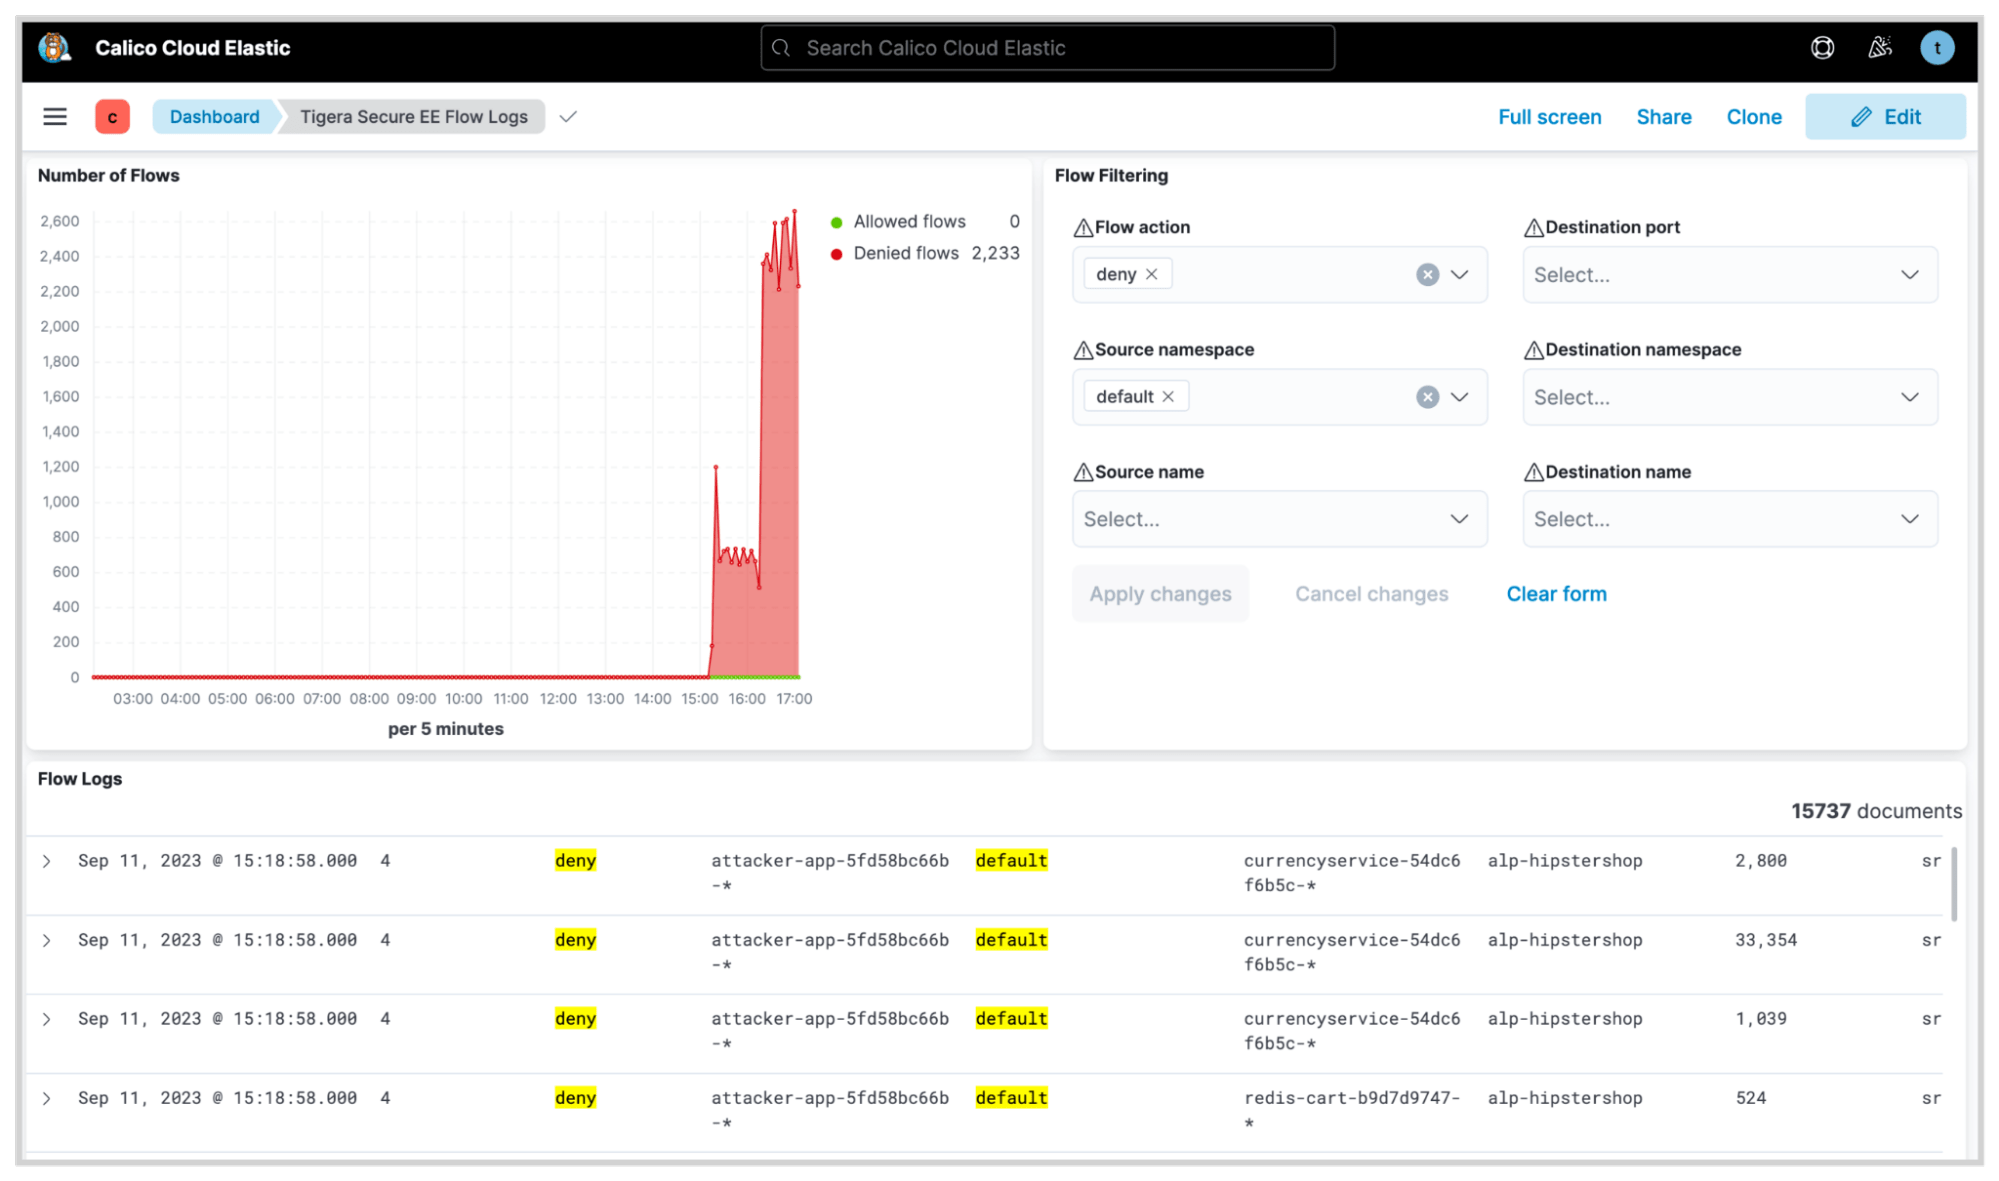1999x1181 pixels.
Task: Click the saved checkmark beside breadcrumb
Action: point(568,117)
